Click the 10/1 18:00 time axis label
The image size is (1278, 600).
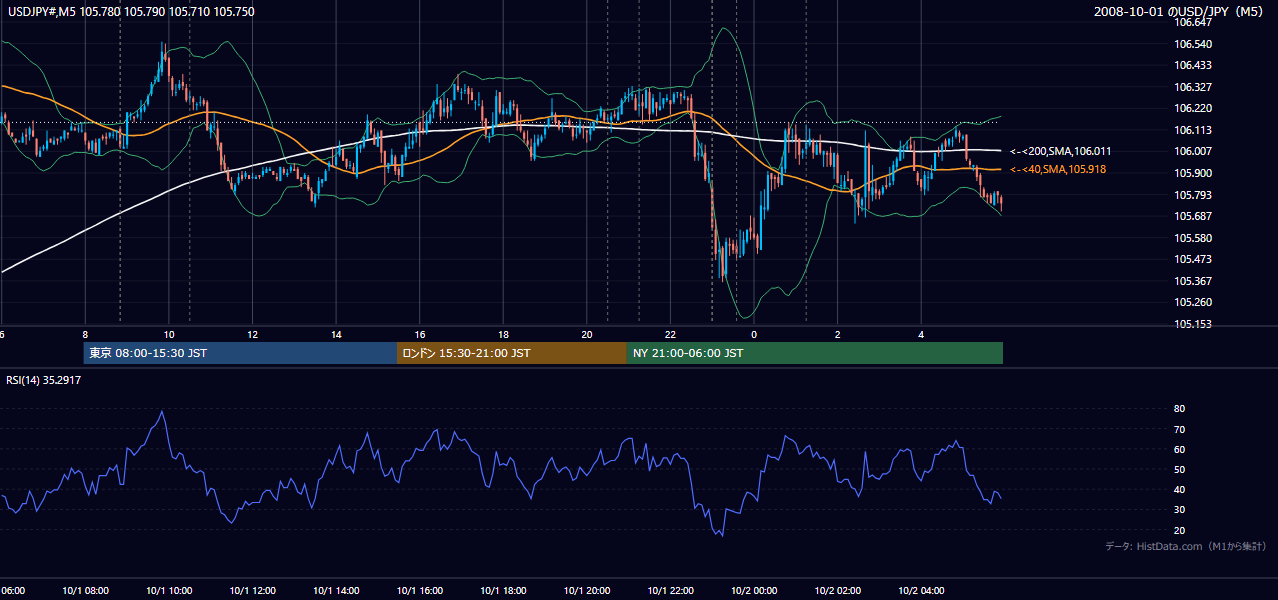[503, 590]
